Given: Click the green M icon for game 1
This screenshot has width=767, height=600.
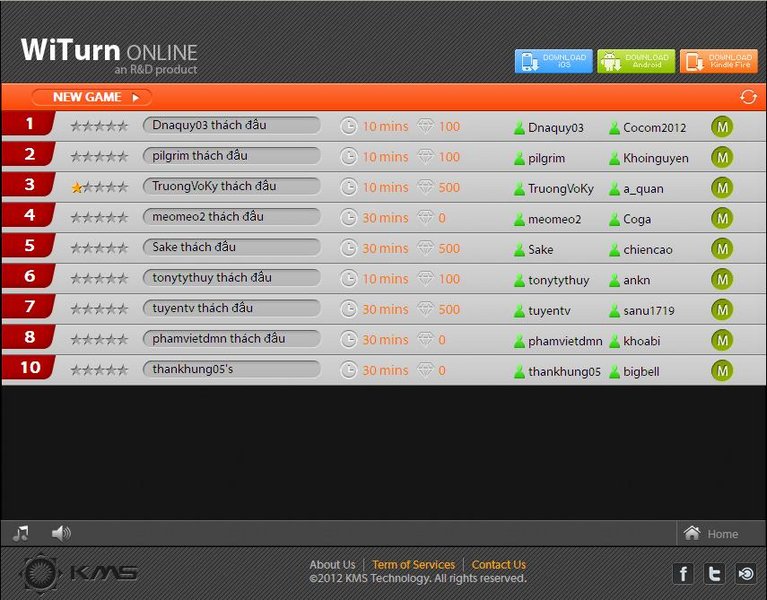Looking at the screenshot, I should tap(722, 127).
